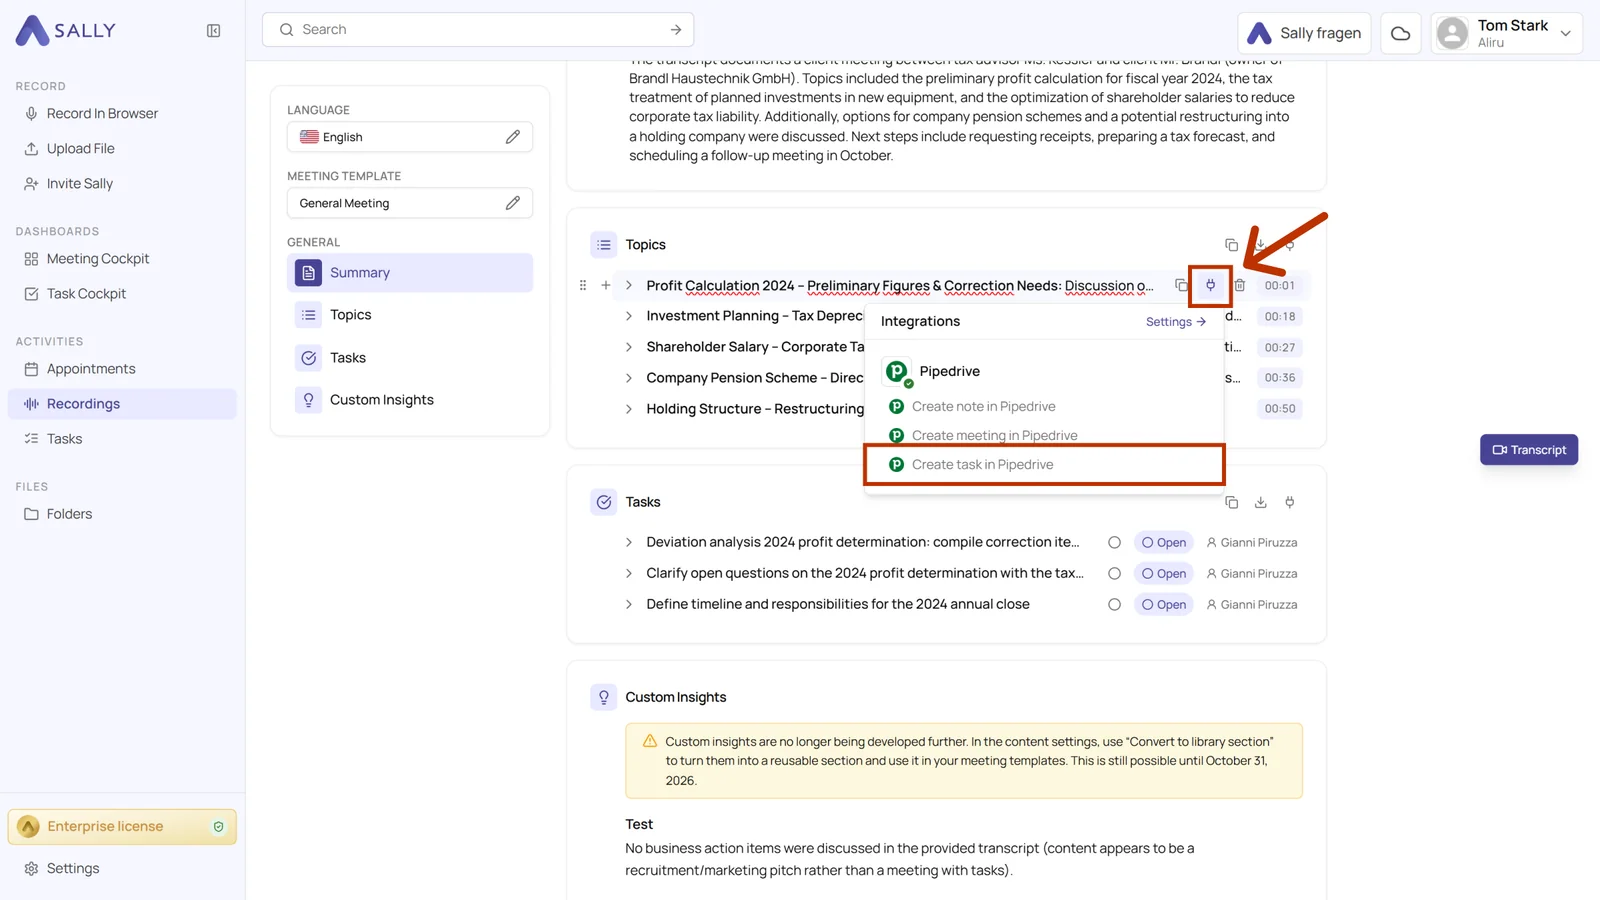Mark Deviation analysis task complete
Screen dimensions: 1600x900
(1114, 543)
